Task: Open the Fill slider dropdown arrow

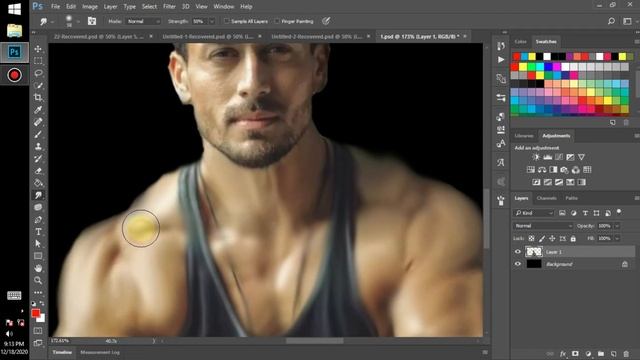Action: click(617, 238)
